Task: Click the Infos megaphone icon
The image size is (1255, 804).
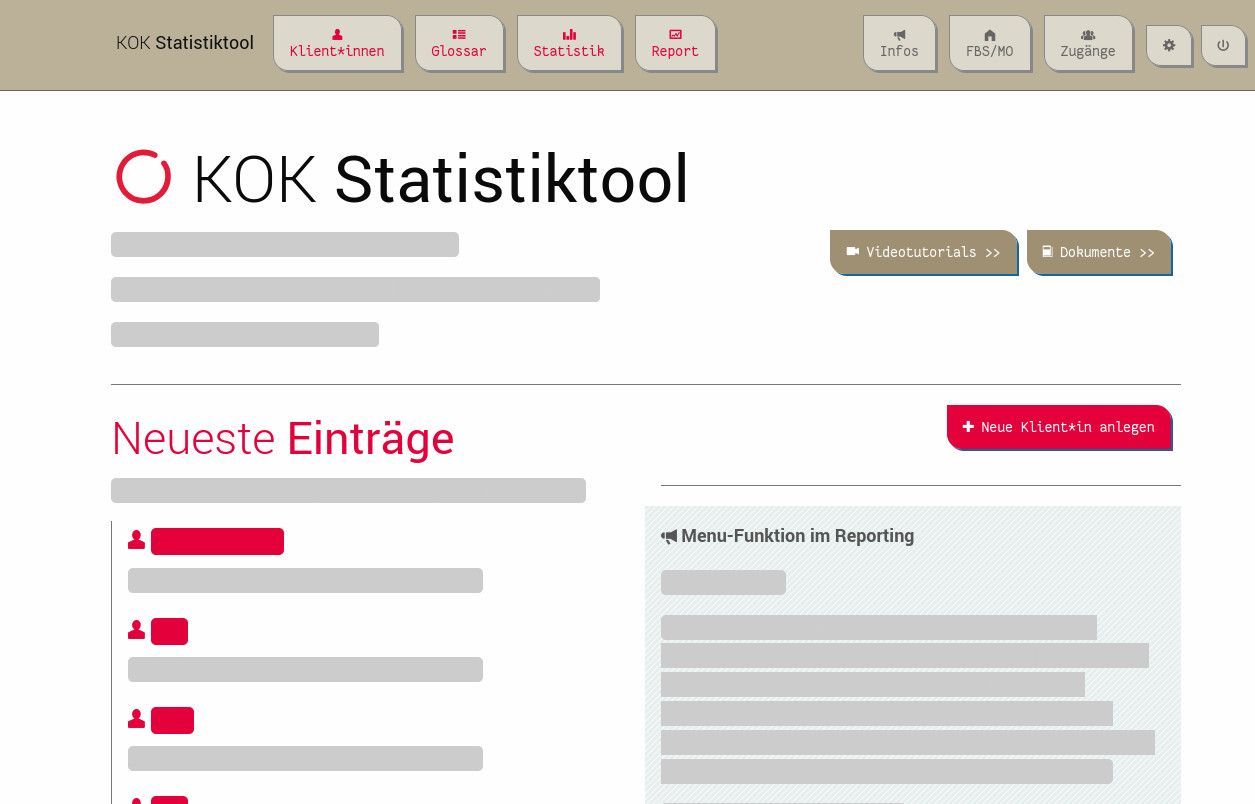Action: click(x=899, y=36)
